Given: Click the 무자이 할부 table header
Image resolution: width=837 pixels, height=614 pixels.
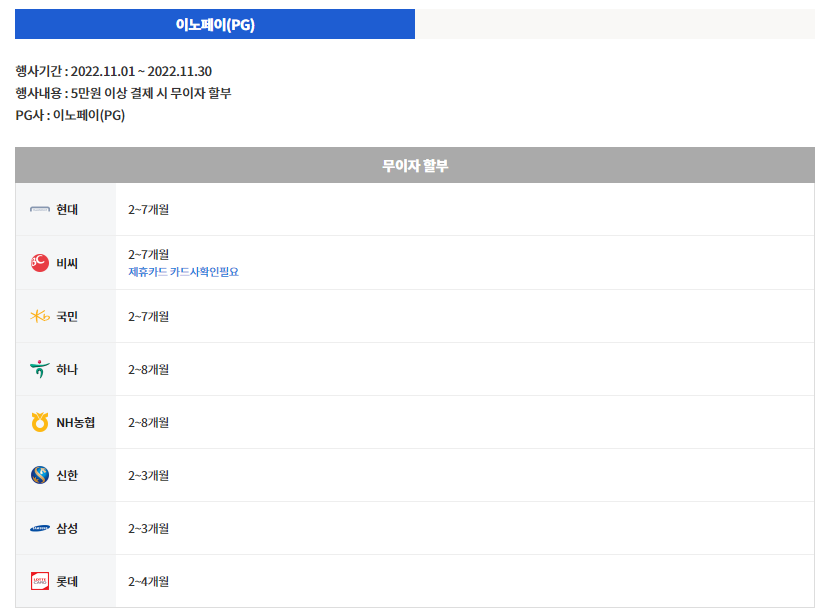Looking at the screenshot, I should pyautogui.click(x=415, y=166).
